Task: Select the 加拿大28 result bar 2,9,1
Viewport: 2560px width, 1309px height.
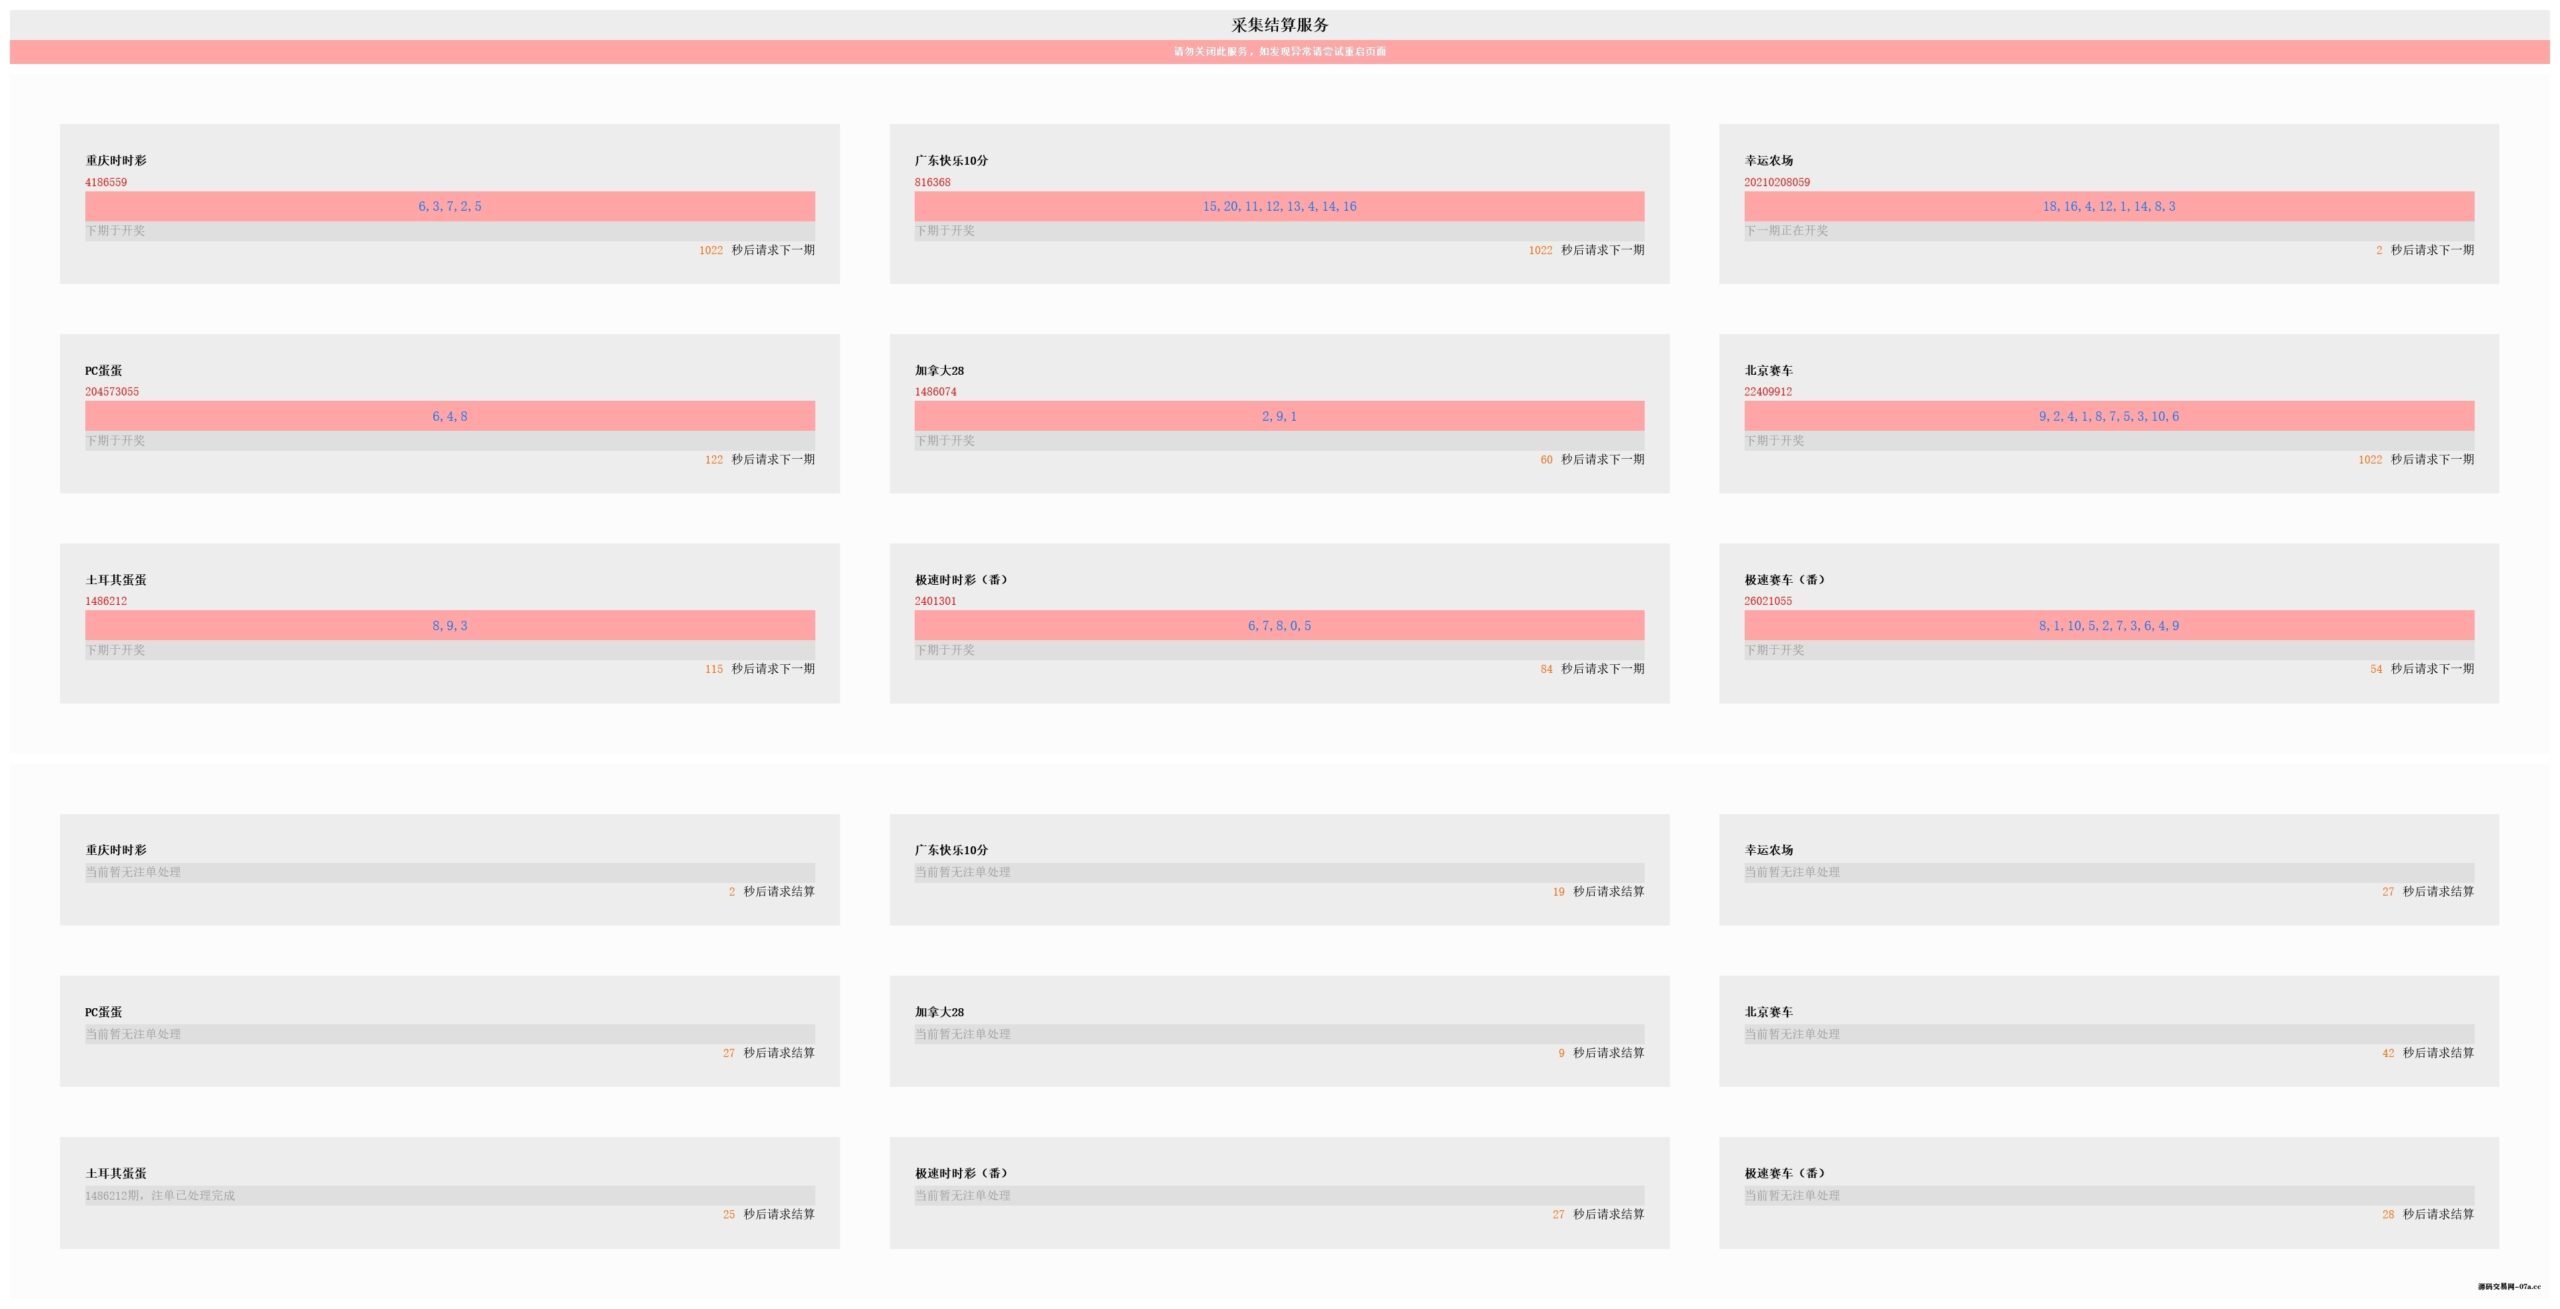Action: coord(1278,416)
